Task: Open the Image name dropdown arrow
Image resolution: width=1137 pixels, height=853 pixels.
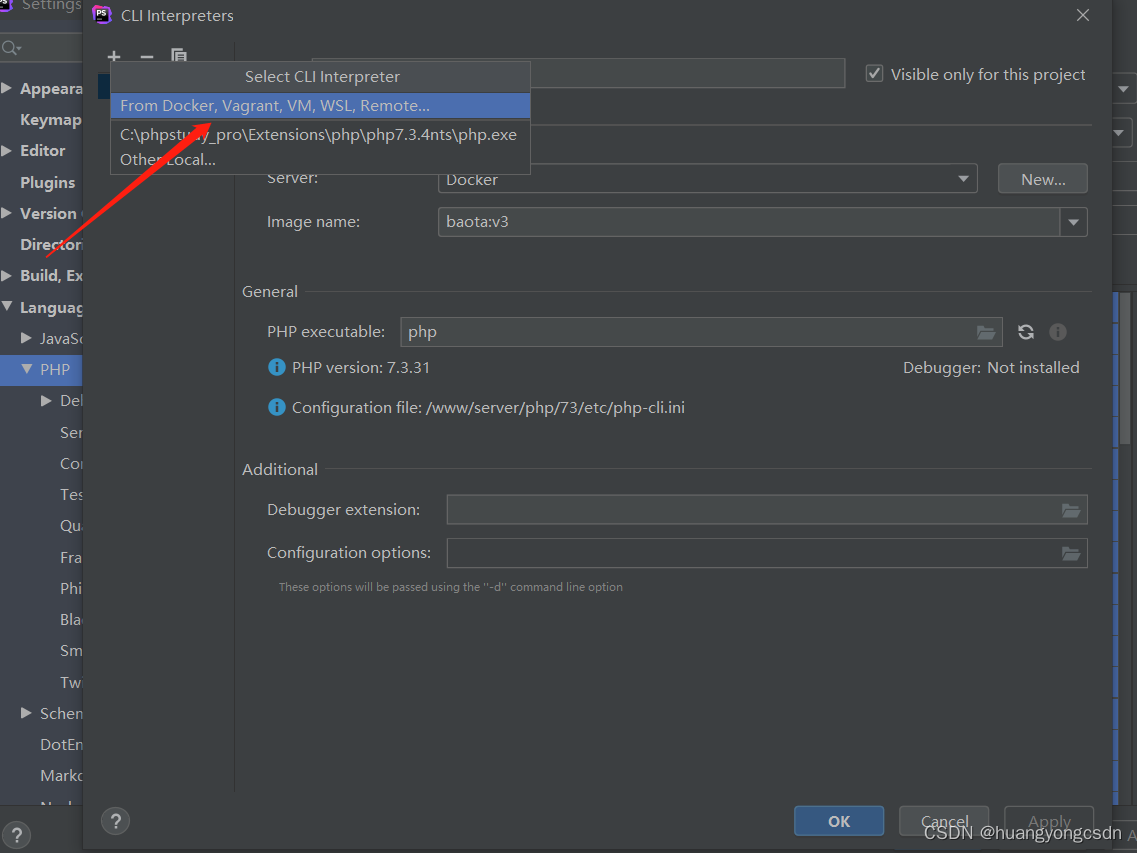Action: 1073,222
